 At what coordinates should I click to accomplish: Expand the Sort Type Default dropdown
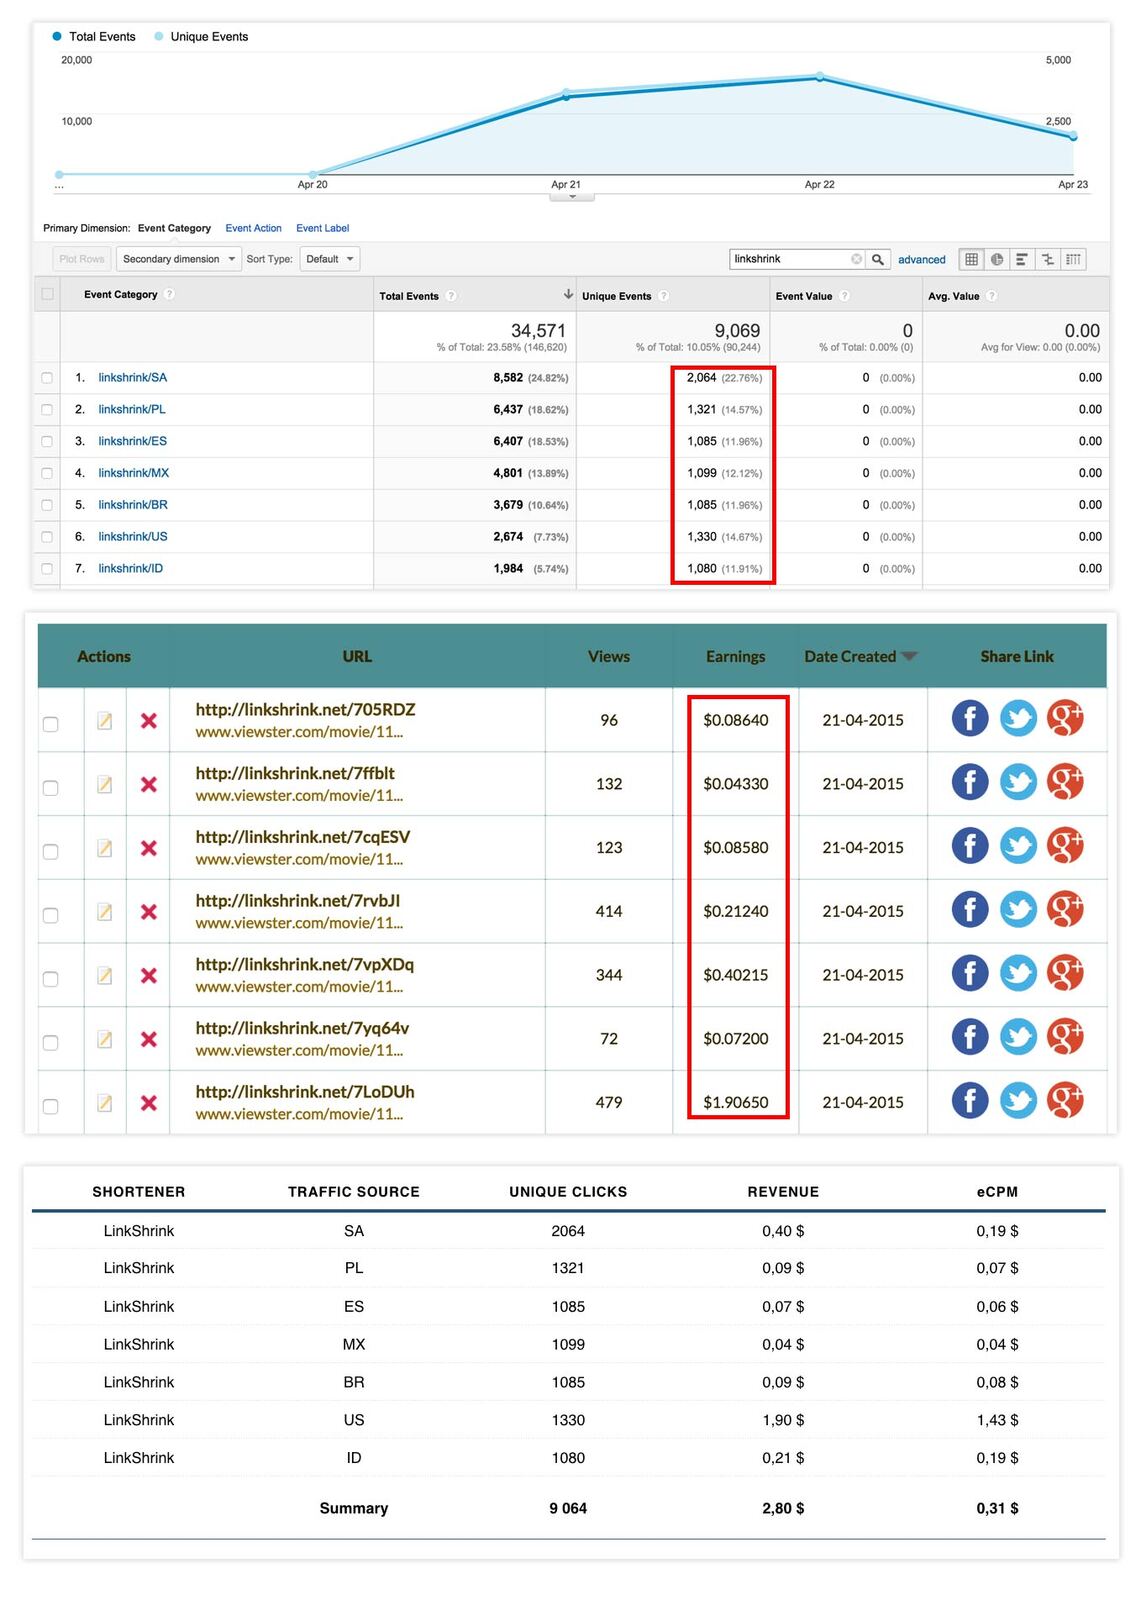point(329,259)
